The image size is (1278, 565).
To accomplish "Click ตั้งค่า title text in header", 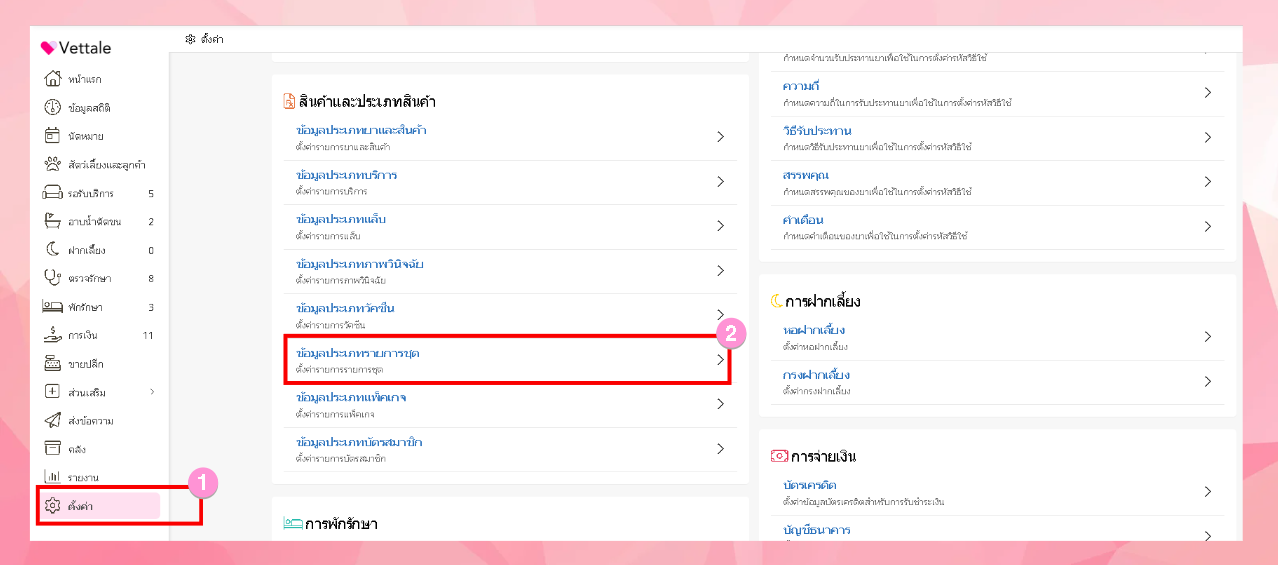I will (212, 39).
